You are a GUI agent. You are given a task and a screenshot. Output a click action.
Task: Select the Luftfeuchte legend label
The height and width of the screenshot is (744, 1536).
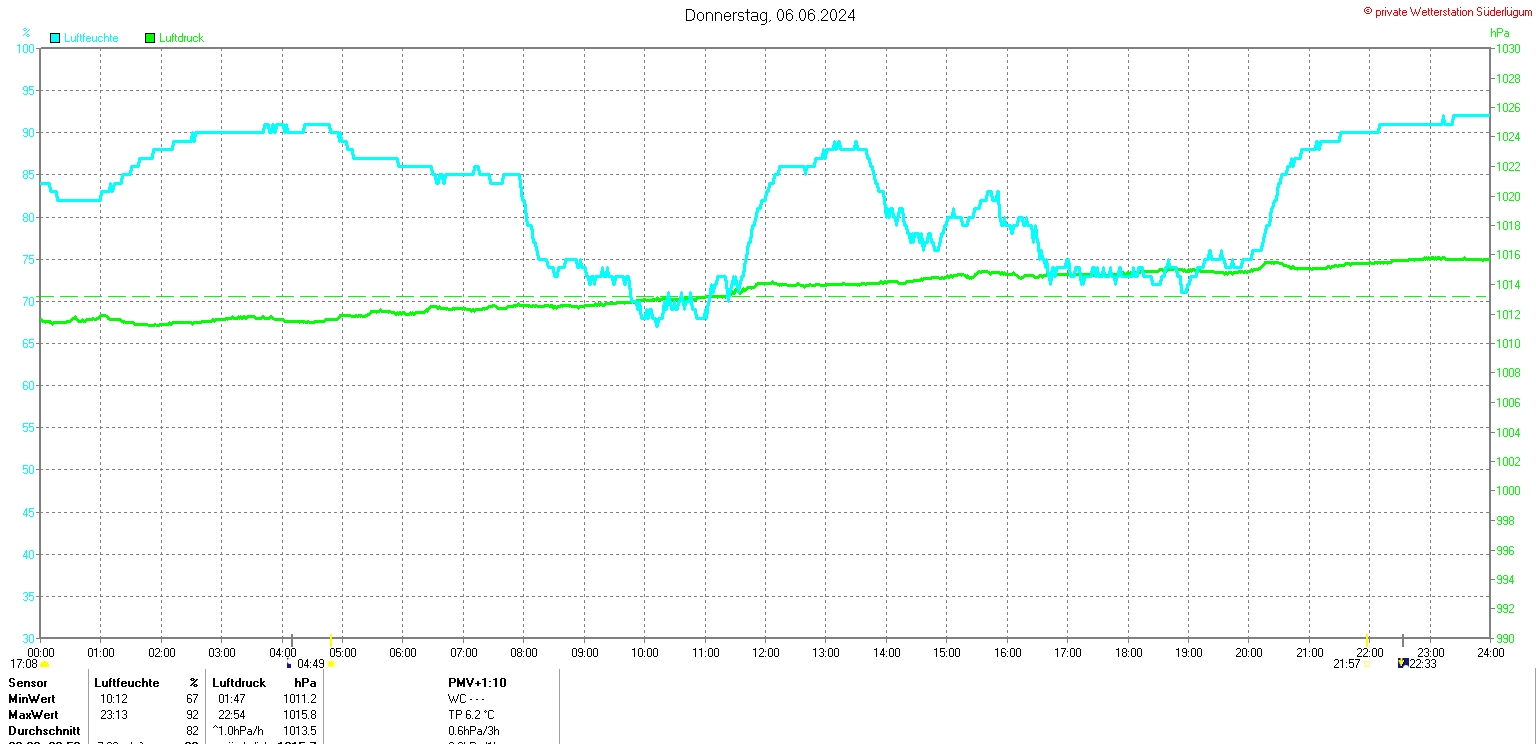pos(91,38)
